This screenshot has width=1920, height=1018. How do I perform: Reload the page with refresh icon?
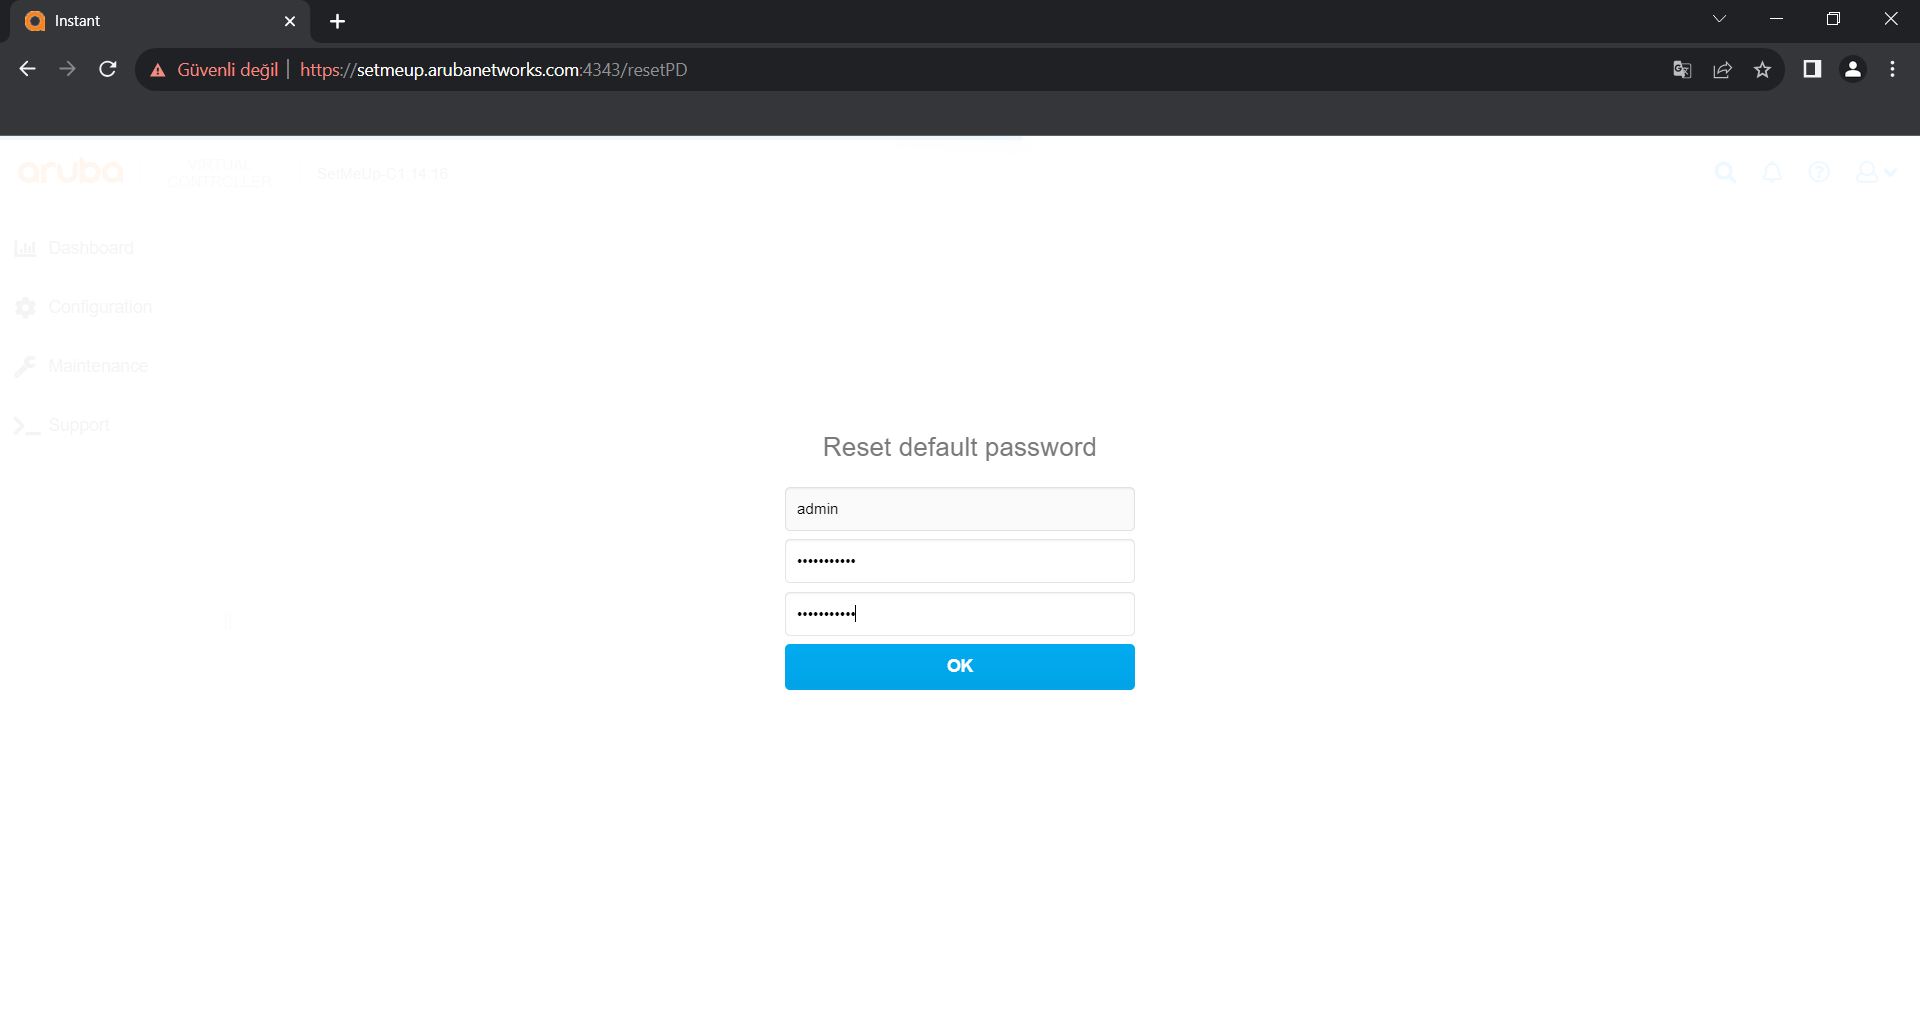click(108, 69)
